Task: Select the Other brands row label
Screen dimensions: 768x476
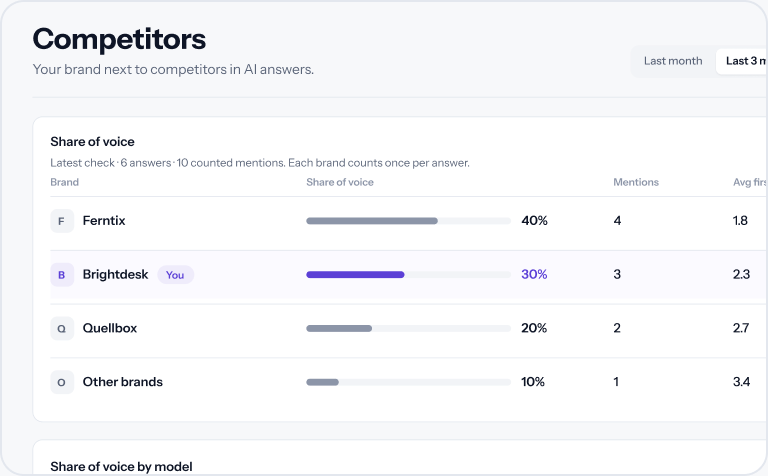Action: (122, 382)
